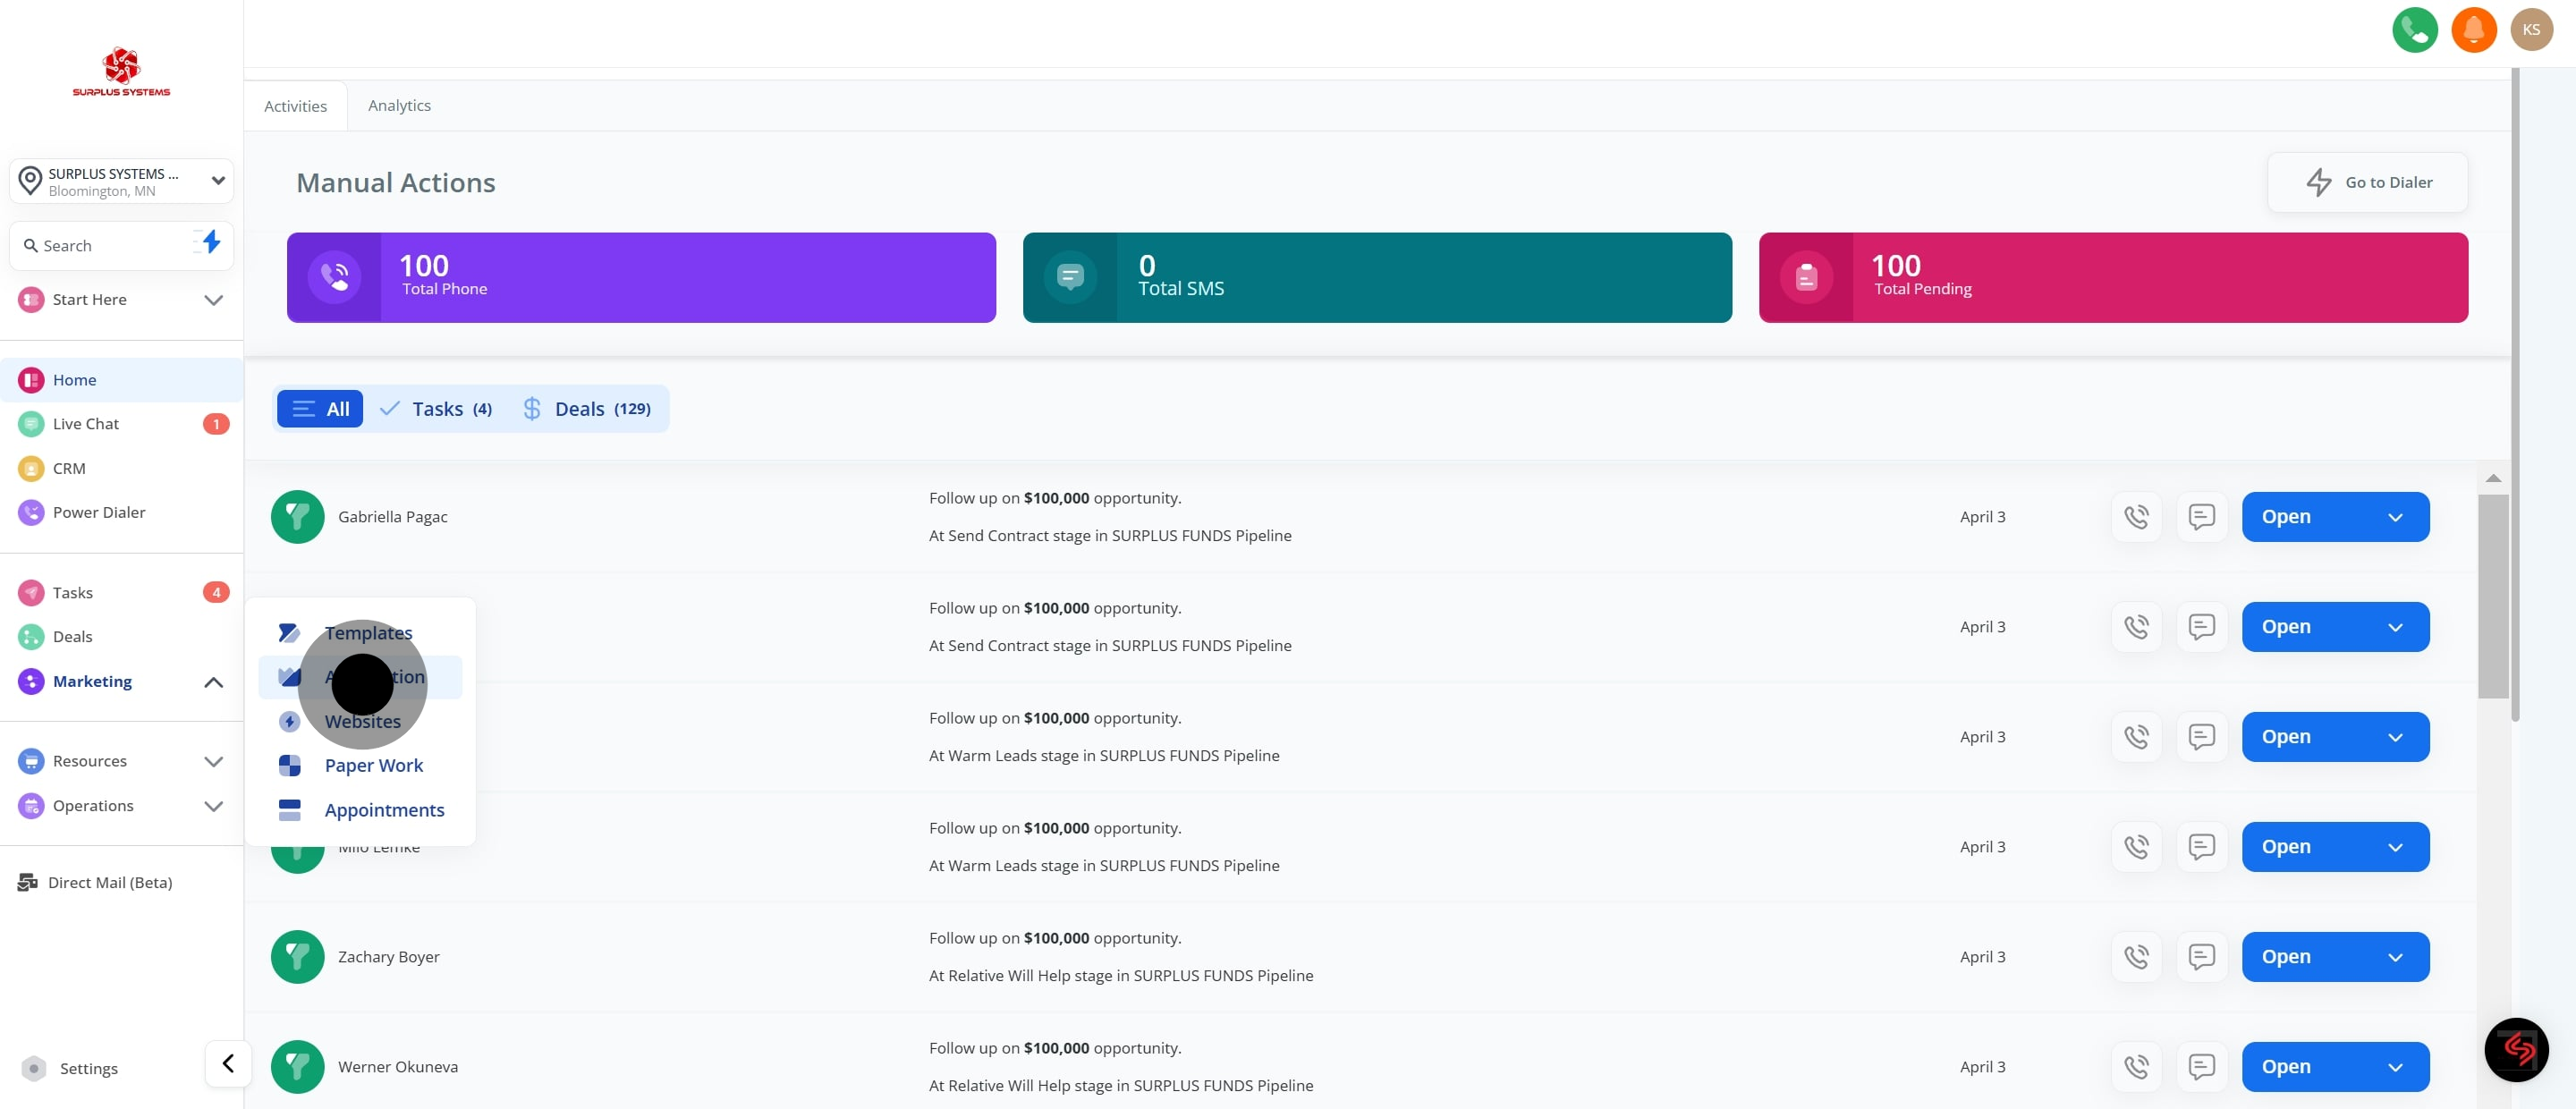Expand the Start Here section
This screenshot has width=2576, height=1109.
(212, 299)
